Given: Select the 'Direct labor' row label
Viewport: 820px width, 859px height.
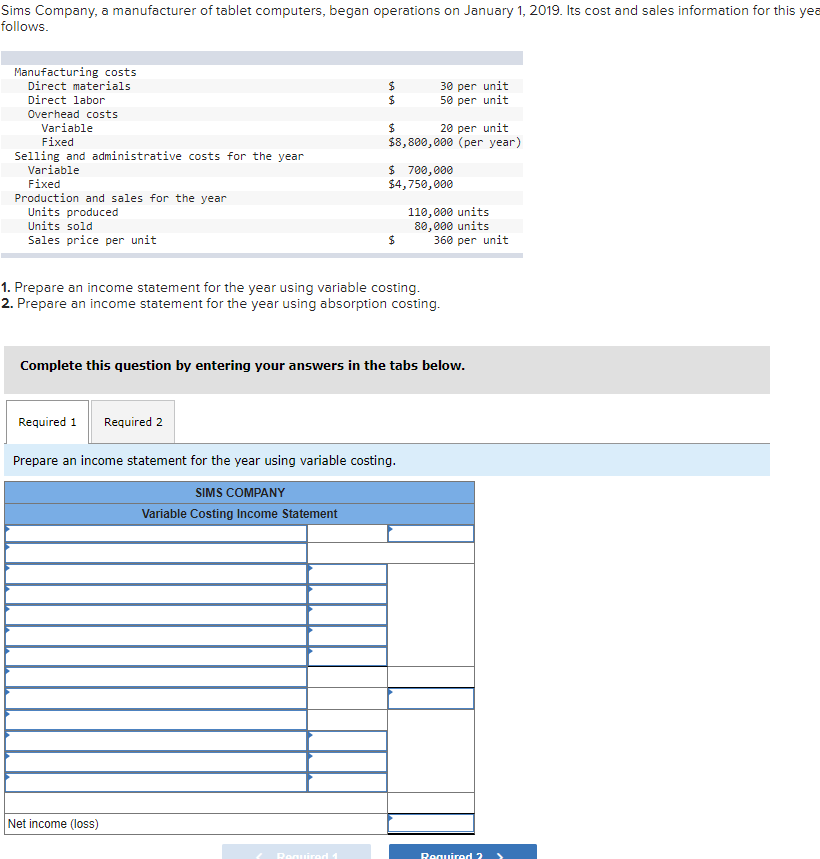Looking at the screenshot, I should coord(66,100).
